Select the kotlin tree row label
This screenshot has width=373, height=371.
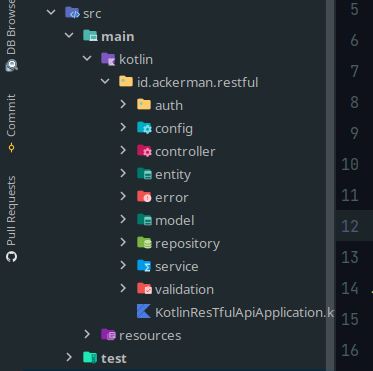[136, 60]
